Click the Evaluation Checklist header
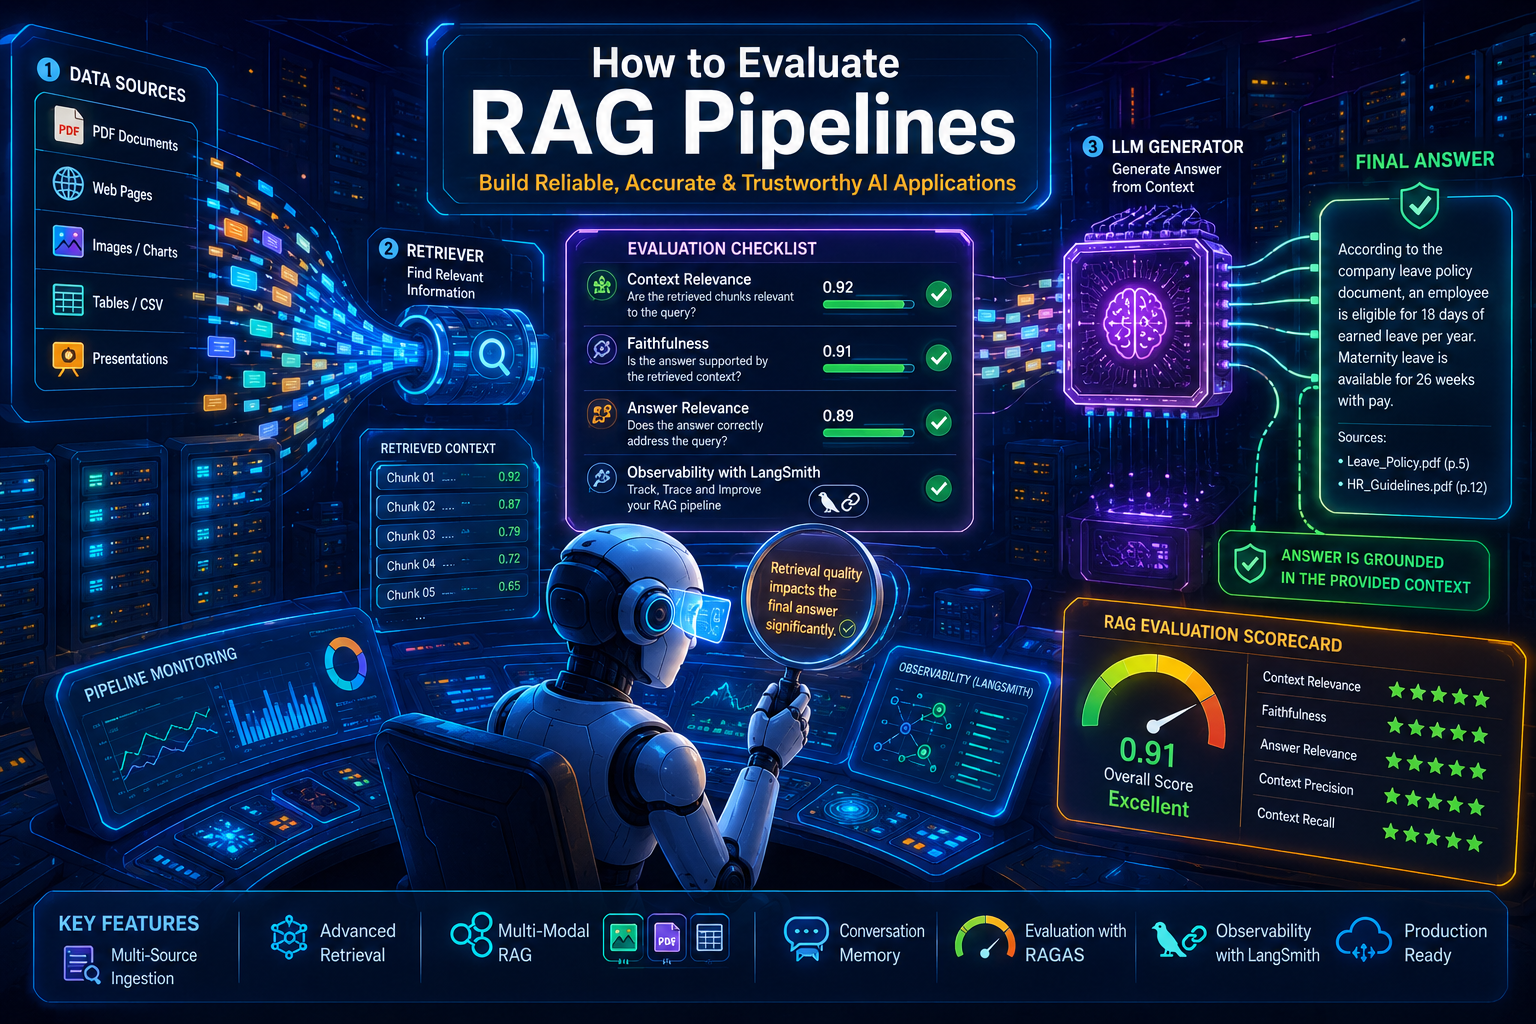 pyautogui.click(x=721, y=248)
